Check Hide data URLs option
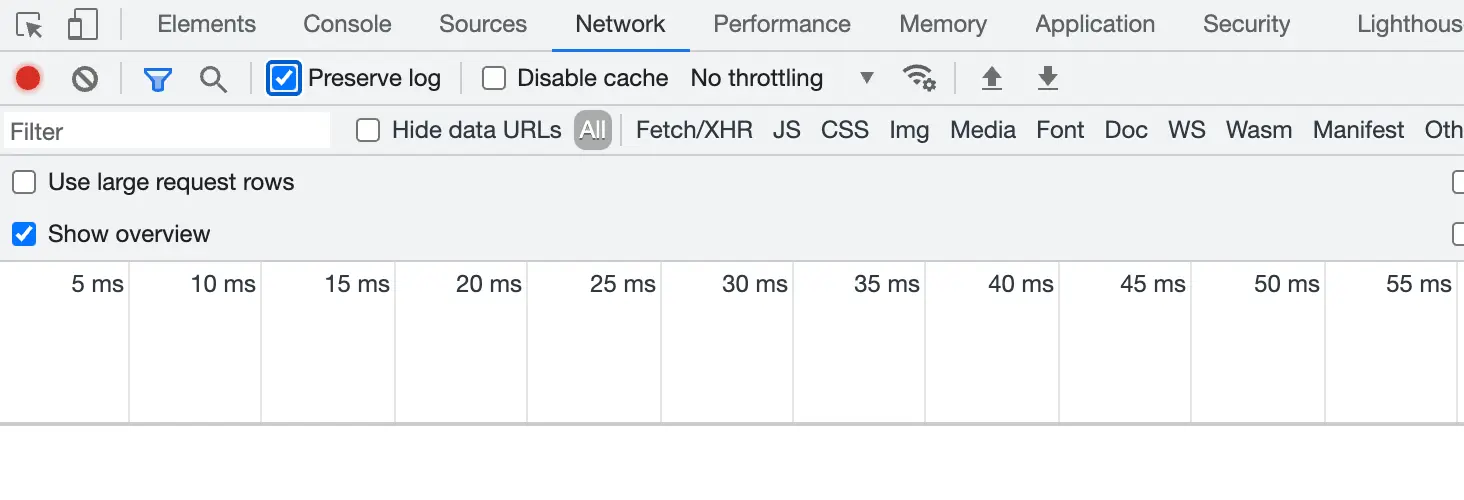 click(369, 130)
